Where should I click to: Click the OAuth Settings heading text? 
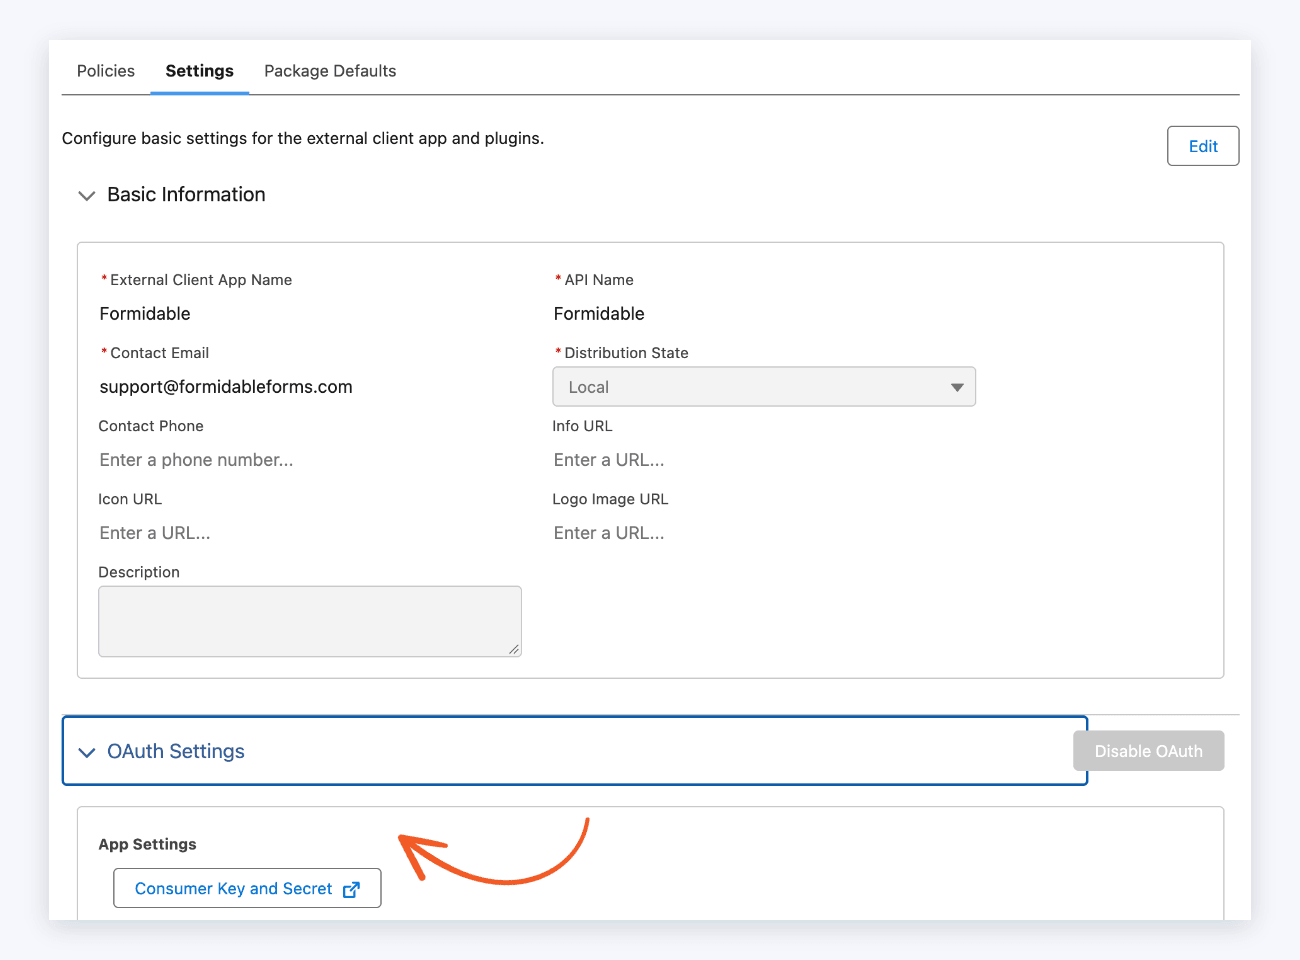coord(176,751)
